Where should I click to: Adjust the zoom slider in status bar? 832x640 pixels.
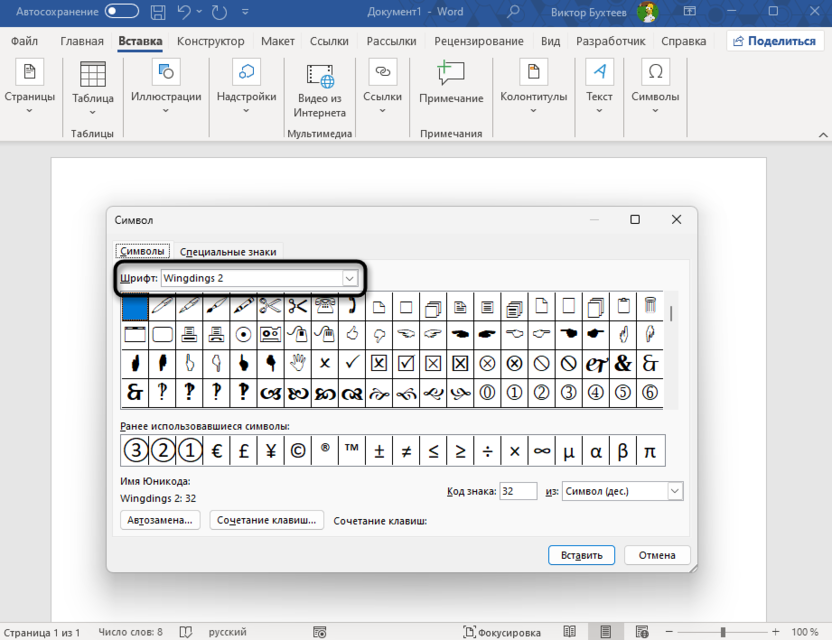click(x=722, y=632)
